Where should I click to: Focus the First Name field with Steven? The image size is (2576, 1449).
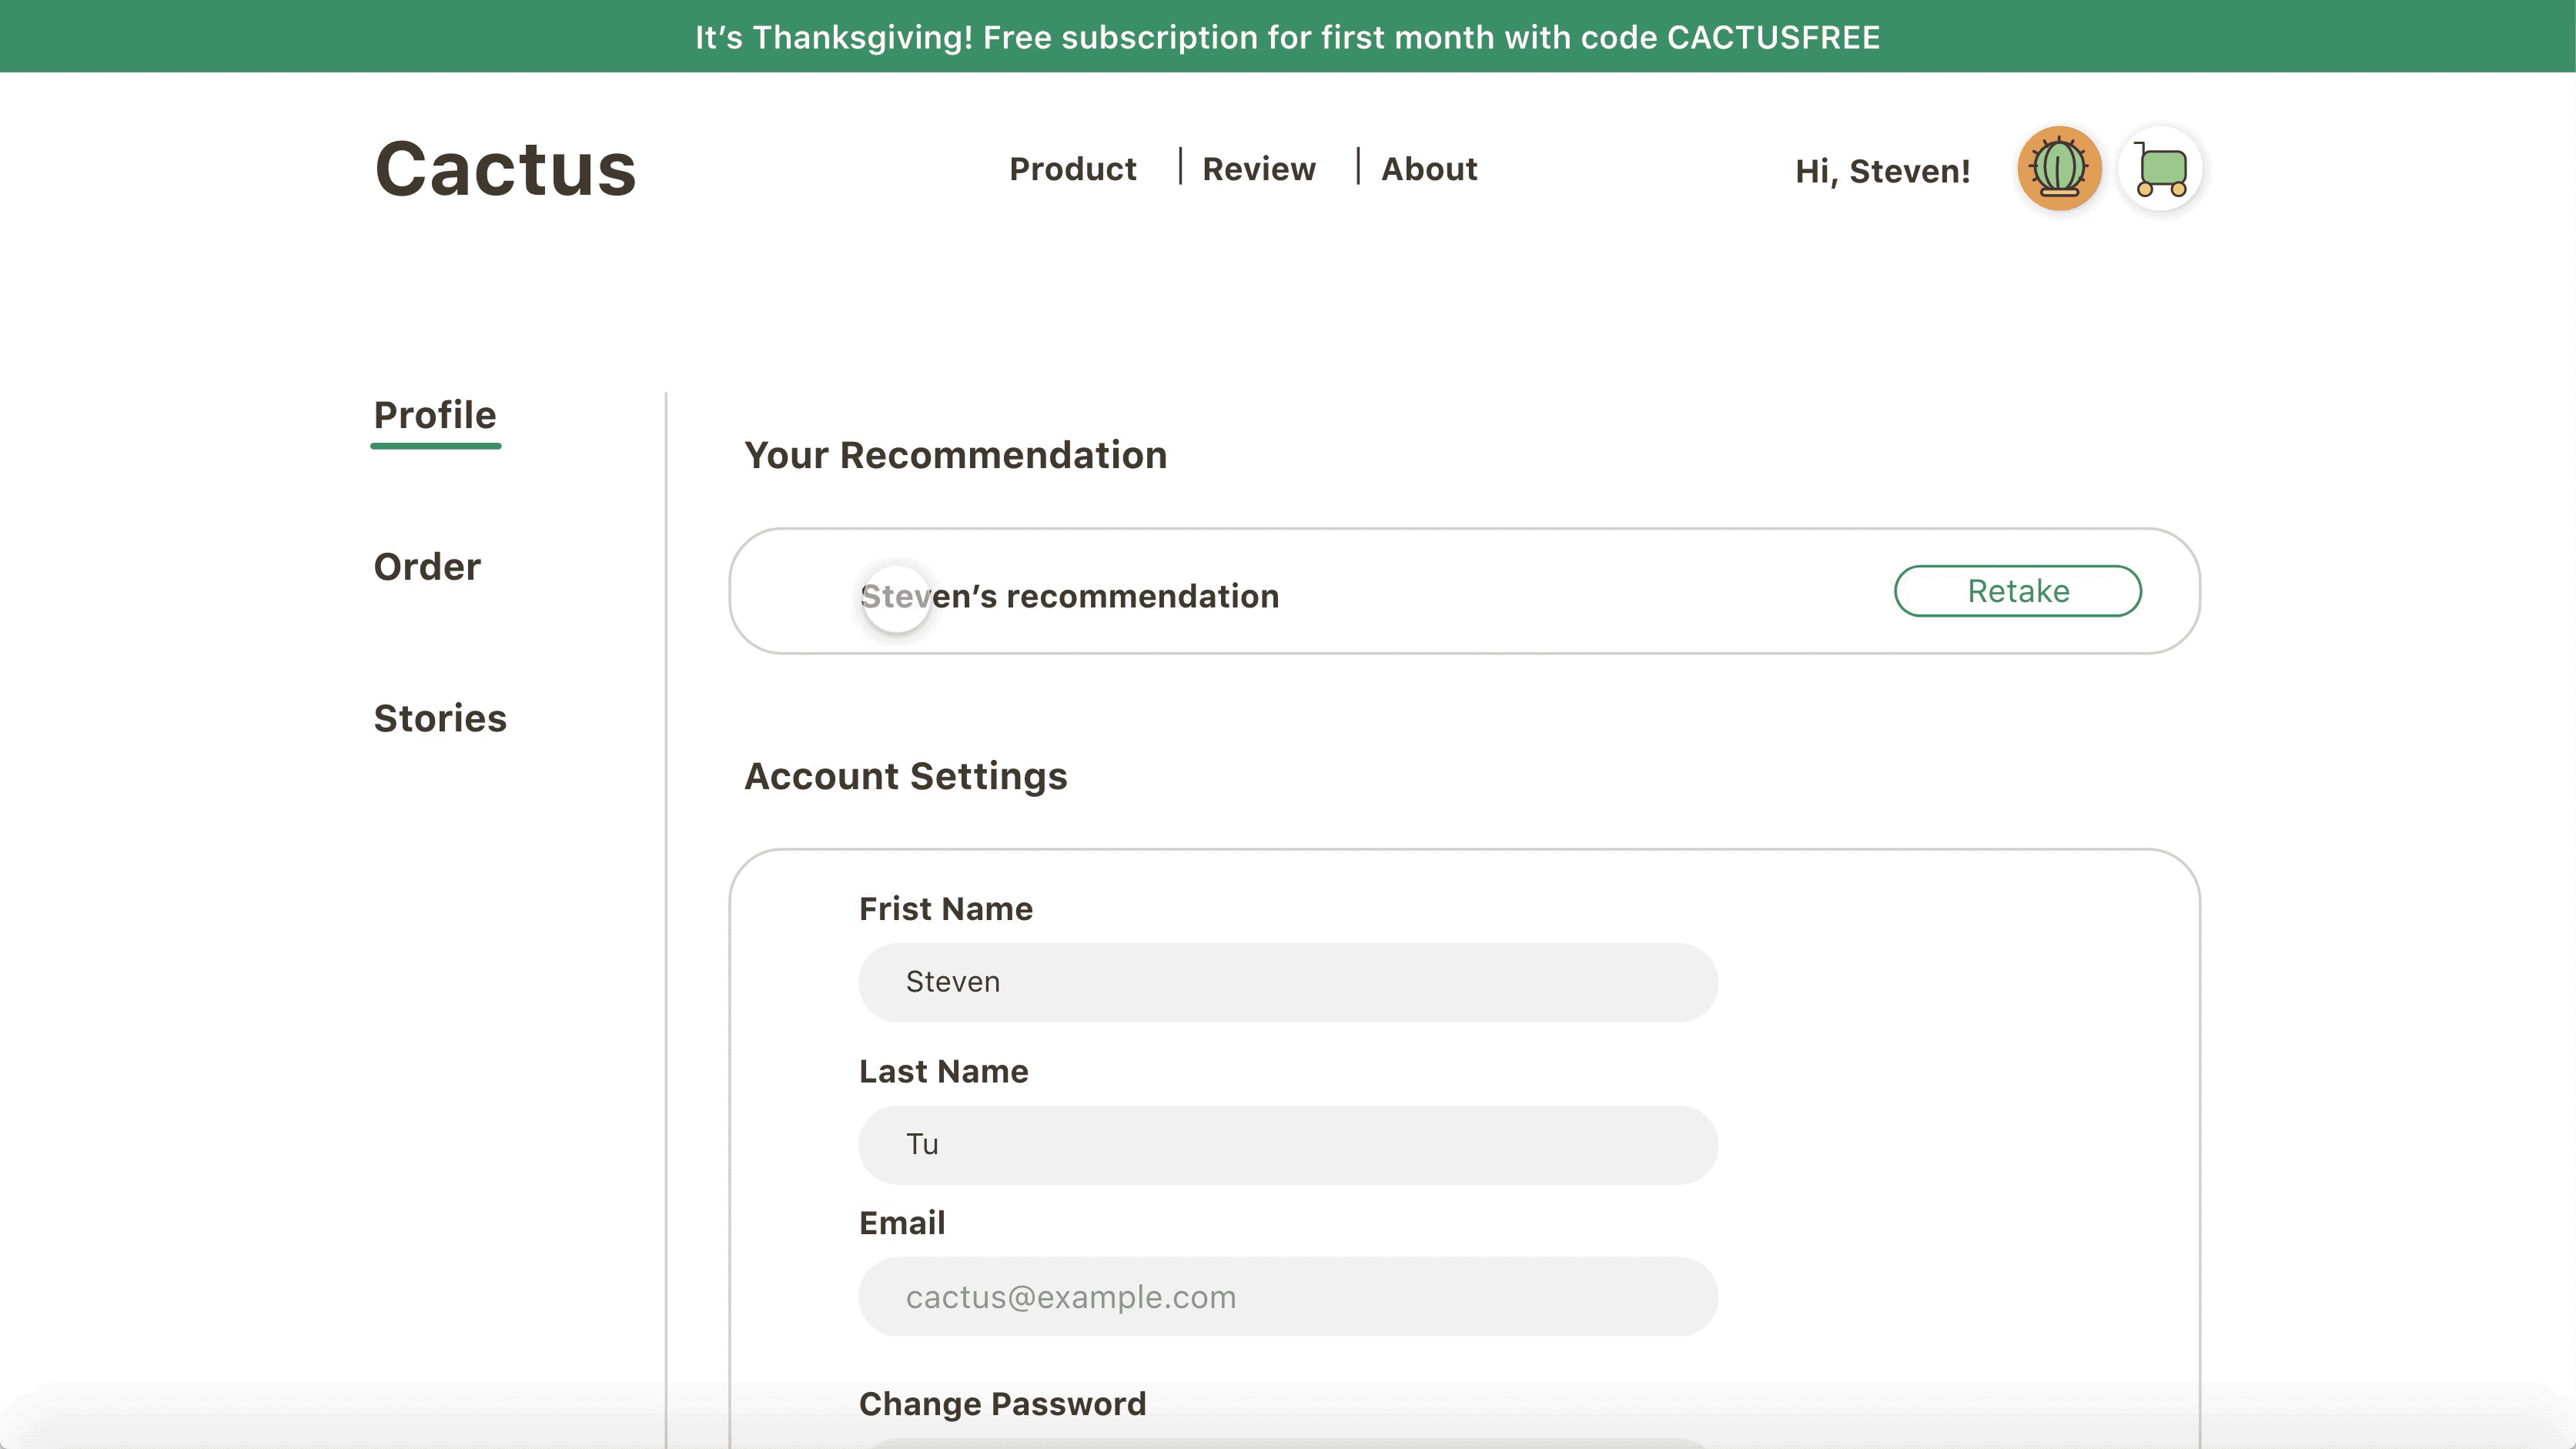click(1288, 982)
